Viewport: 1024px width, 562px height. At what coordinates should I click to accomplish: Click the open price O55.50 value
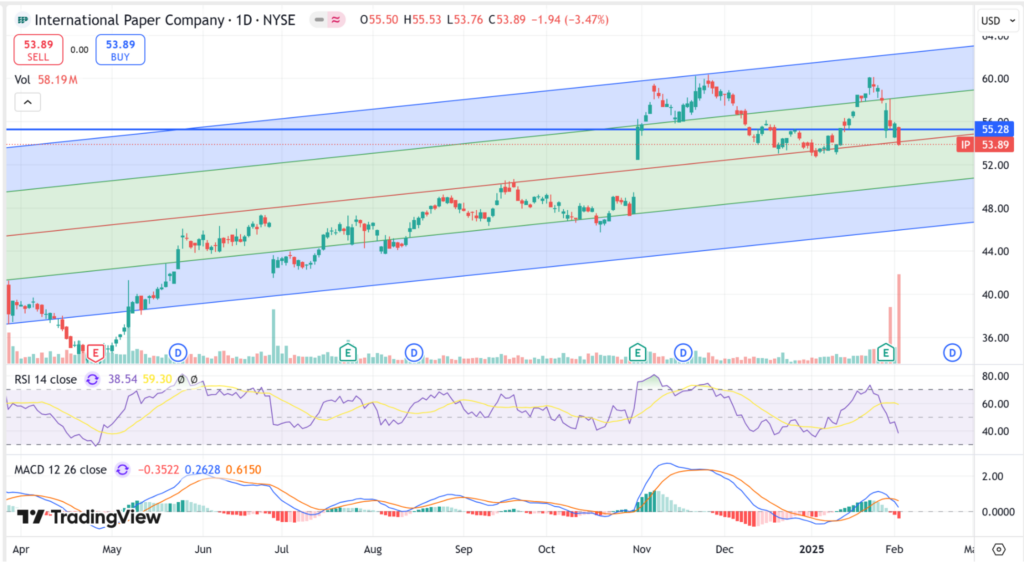pos(379,20)
